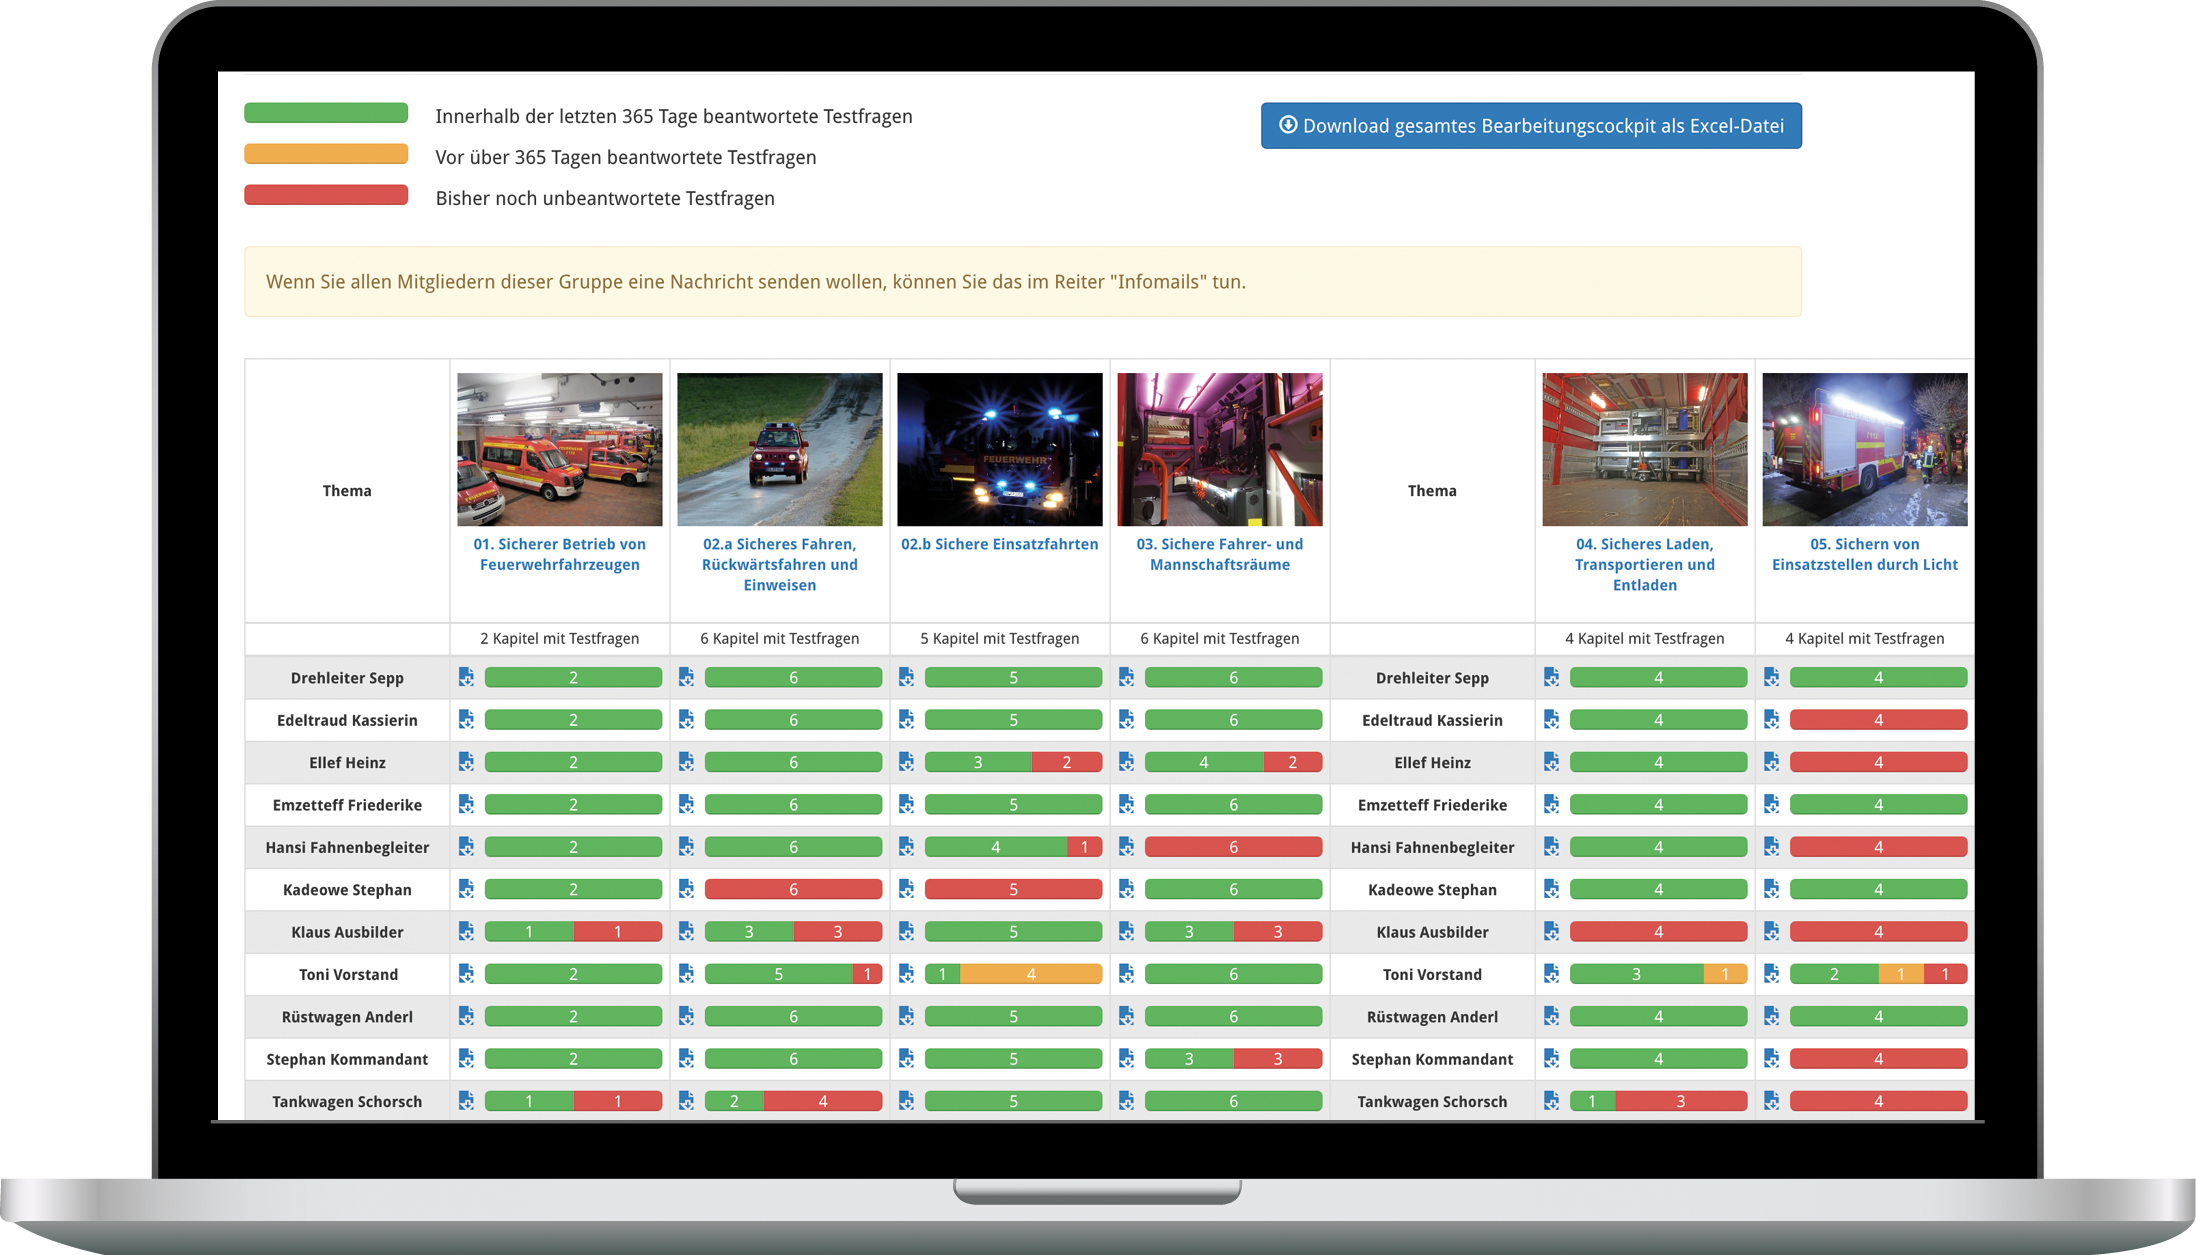
Task: Click Tankwagen Schorsch's progress bar in topic 04
Action: pos(1658,1101)
